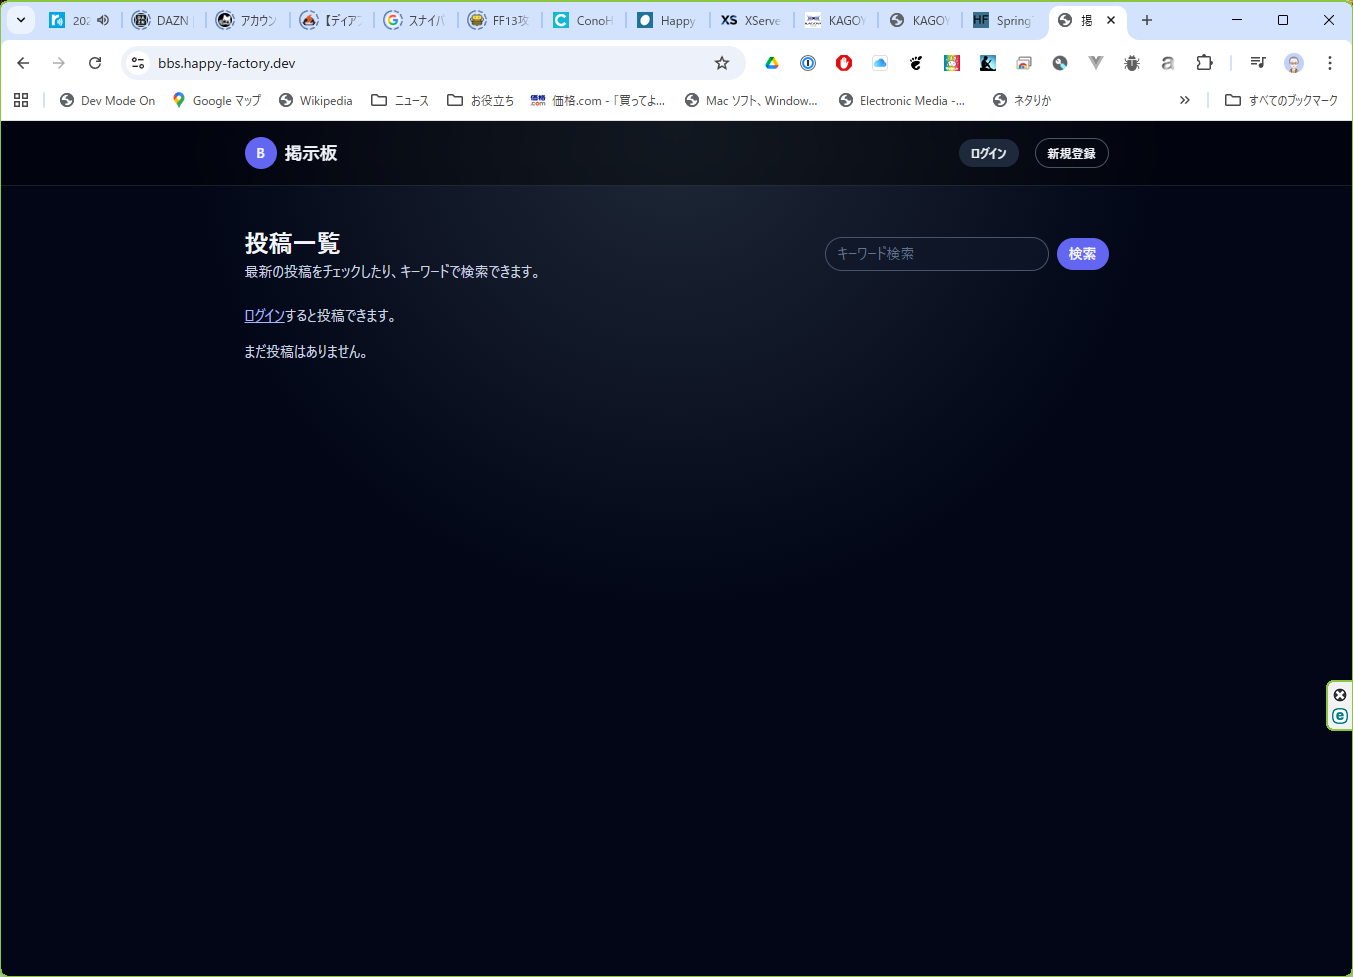The height and width of the screenshot is (977, 1353).
Task: Mute audio on the first tab's speaker icon
Action: tap(103, 20)
